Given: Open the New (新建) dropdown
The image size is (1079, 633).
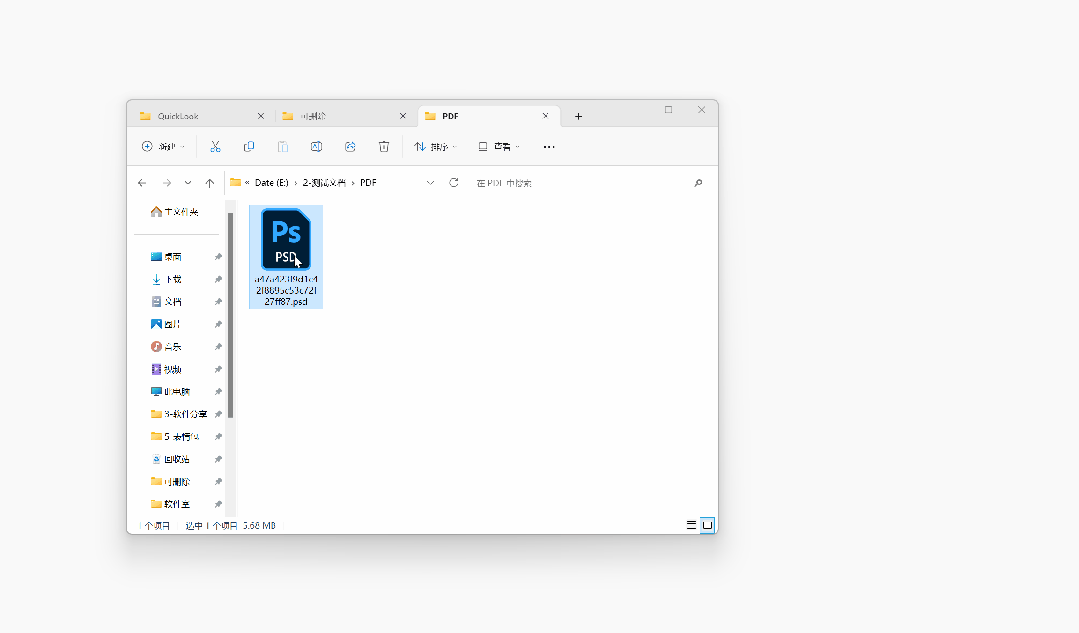Looking at the screenshot, I should [x=163, y=147].
